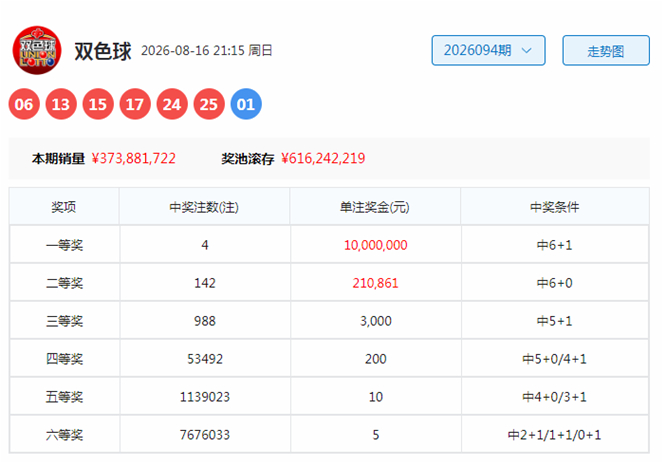662x462 pixels.
Task: Click the 中5+1 condition cell
Action: (555, 321)
